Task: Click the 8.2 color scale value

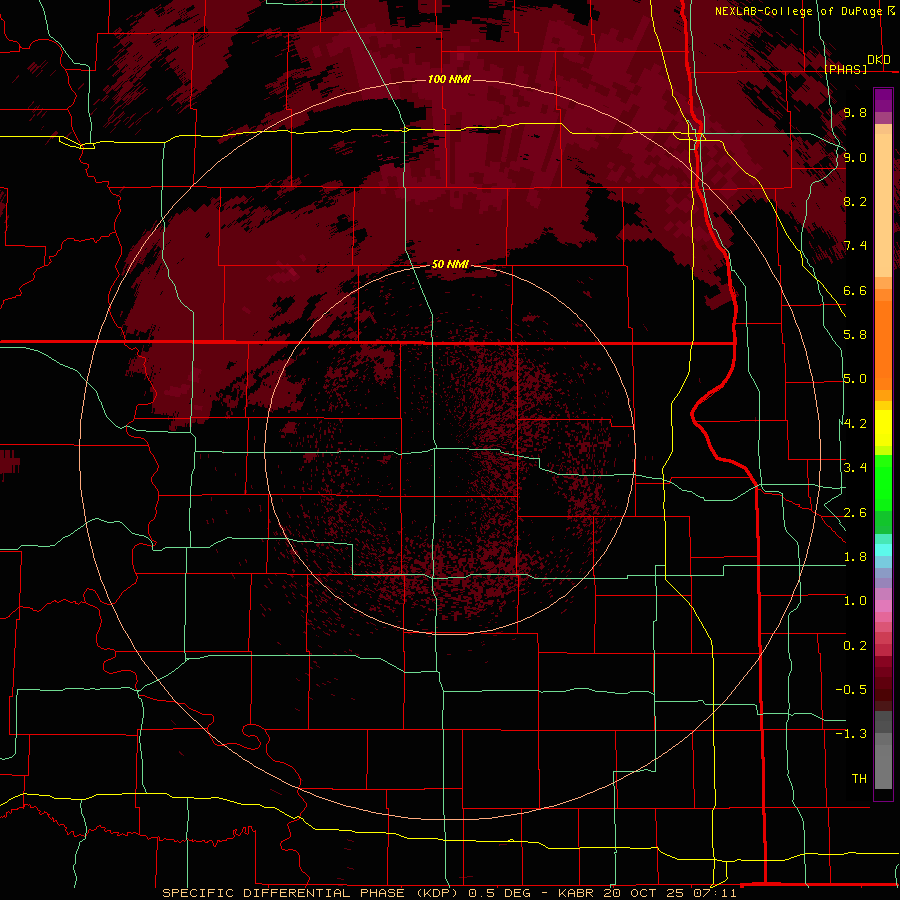Action: (x=855, y=201)
